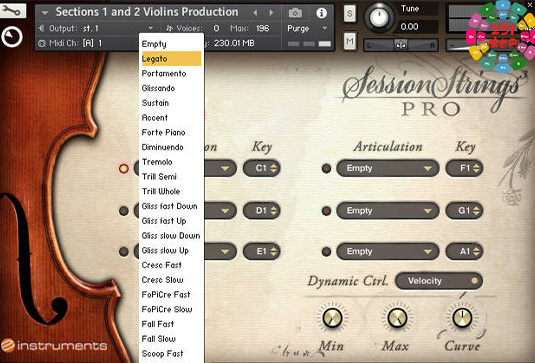Open the Output st. 1 dropdown
This screenshot has width=535, height=363.
click(150, 28)
